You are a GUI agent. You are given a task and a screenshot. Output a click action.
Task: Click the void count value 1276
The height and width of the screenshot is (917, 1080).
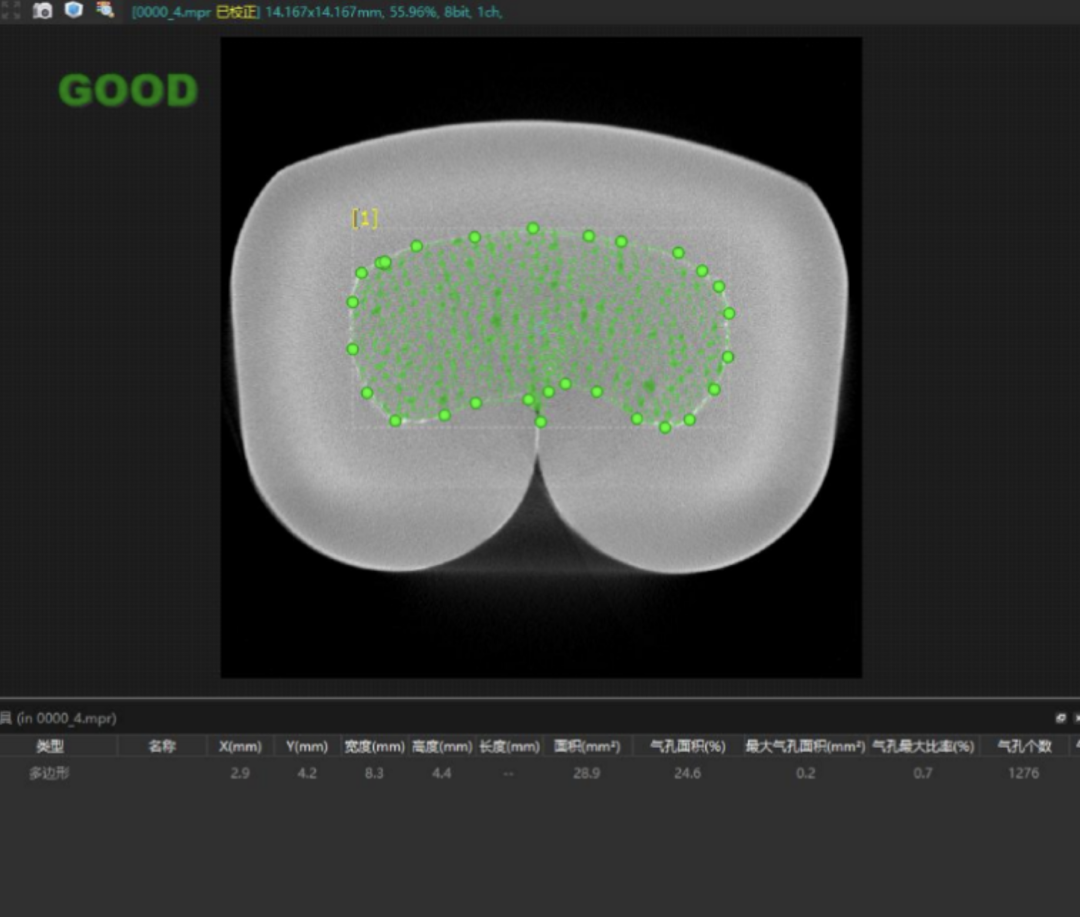click(x=1024, y=773)
